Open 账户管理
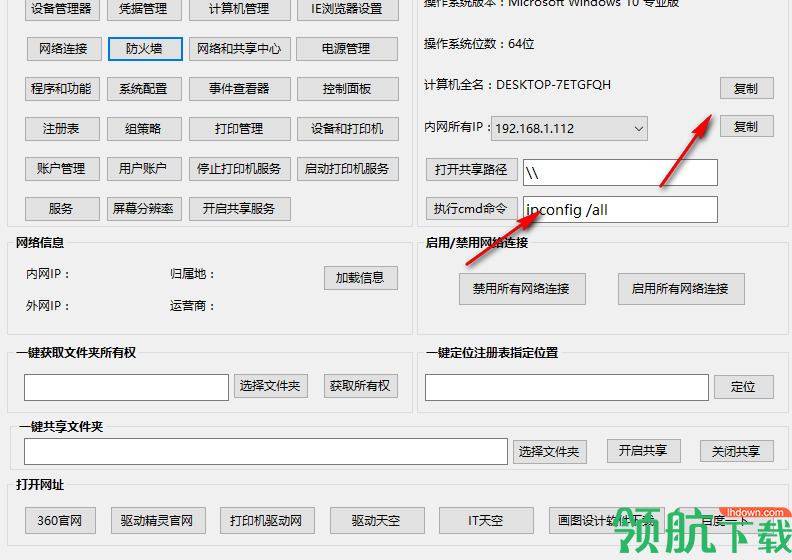 pos(62,169)
